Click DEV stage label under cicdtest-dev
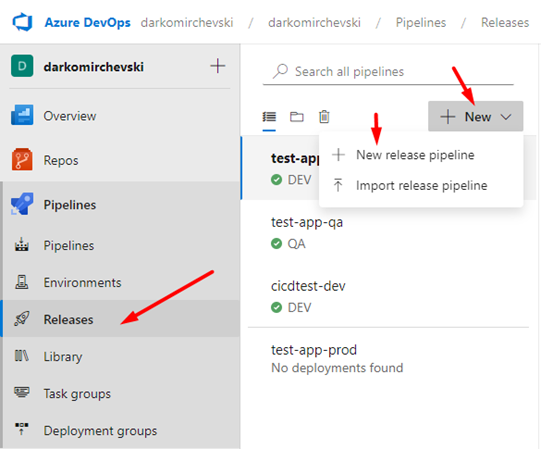 (299, 308)
